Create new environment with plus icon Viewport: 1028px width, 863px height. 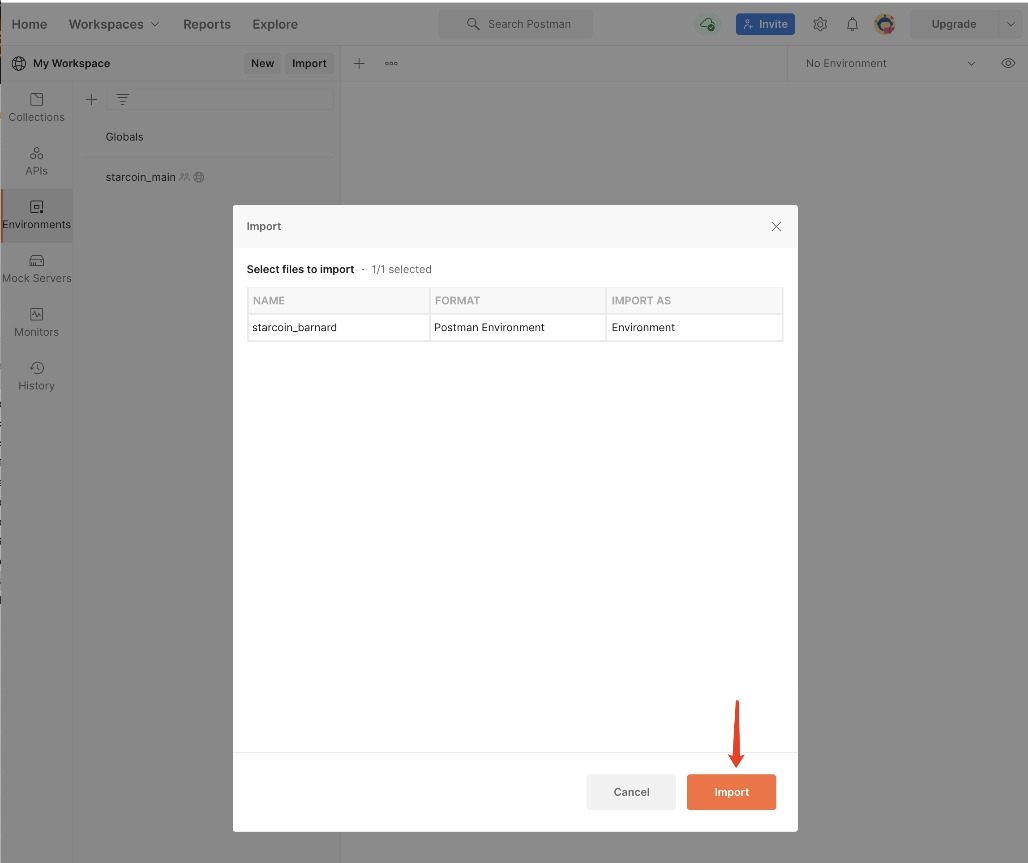tap(92, 100)
